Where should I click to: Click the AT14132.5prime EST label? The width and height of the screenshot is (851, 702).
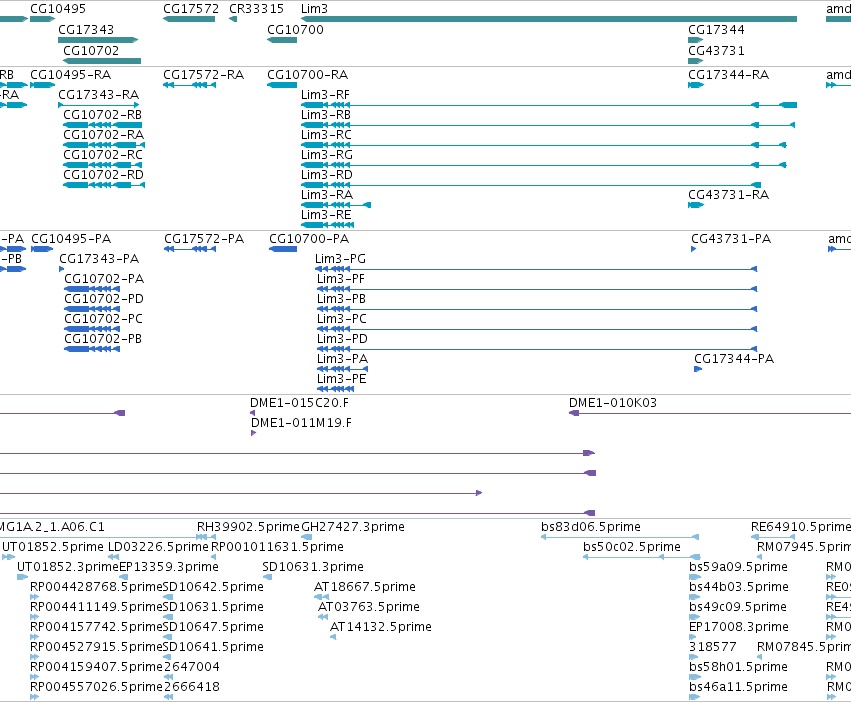click(x=381, y=627)
